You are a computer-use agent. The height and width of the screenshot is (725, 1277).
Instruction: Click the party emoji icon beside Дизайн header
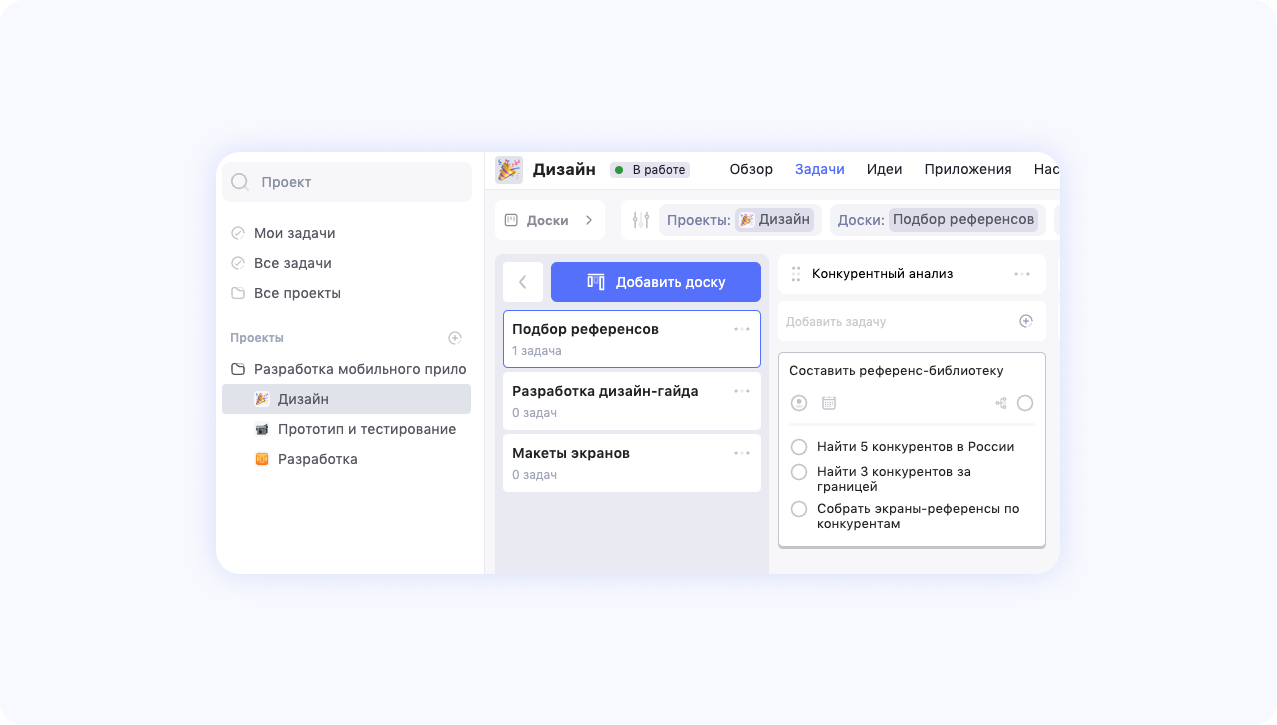pyautogui.click(x=509, y=169)
